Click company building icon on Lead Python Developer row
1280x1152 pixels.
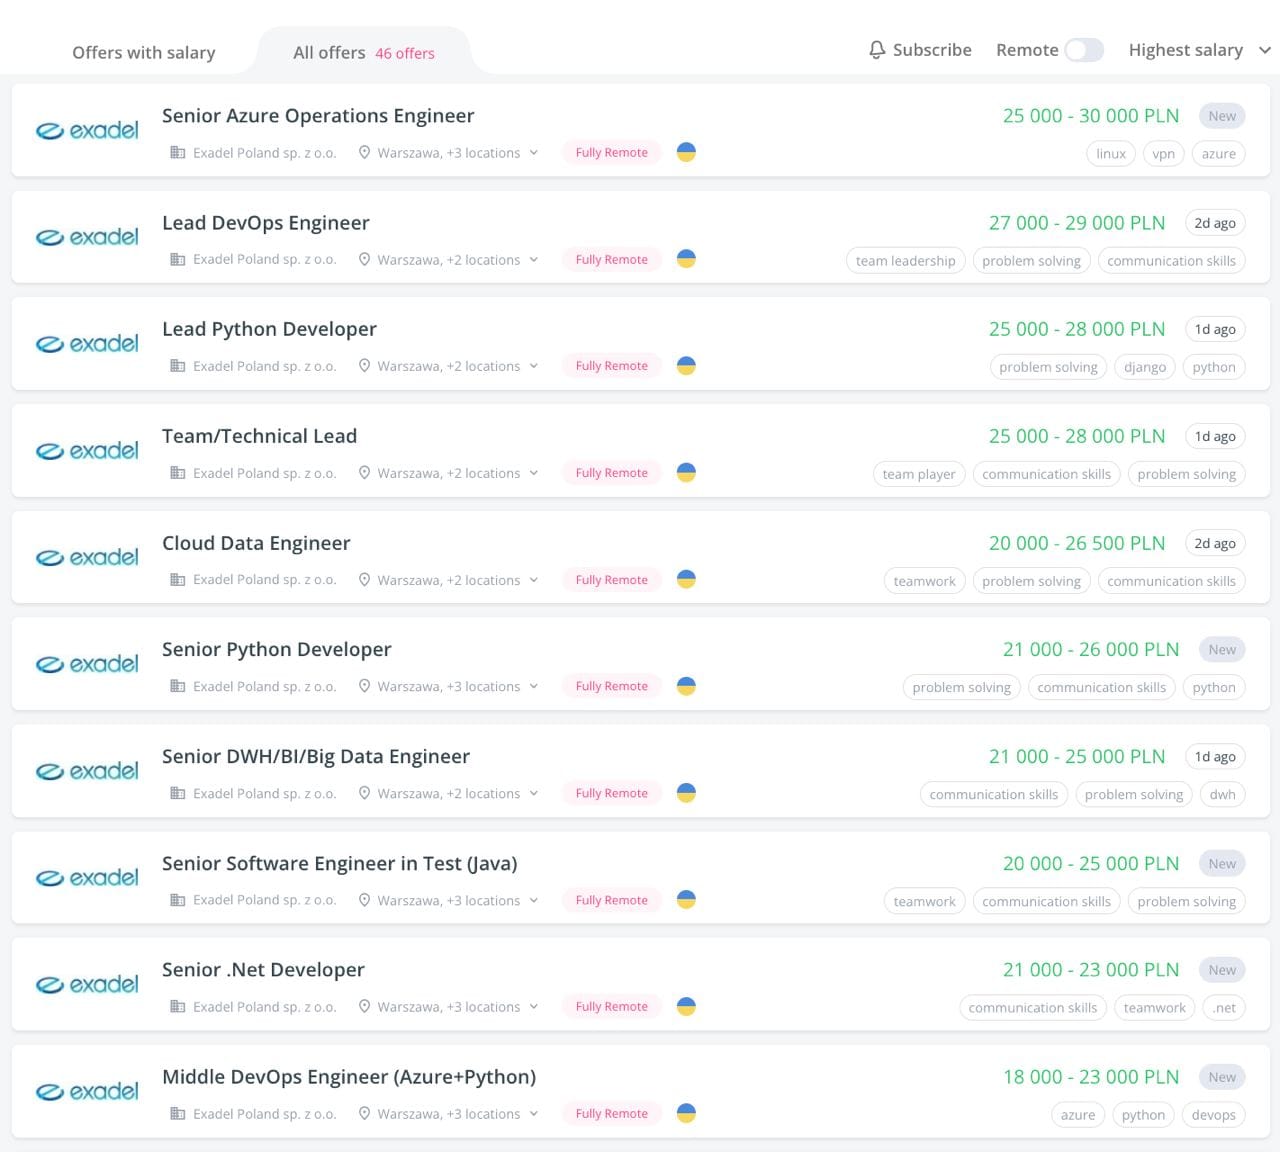pyautogui.click(x=178, y=366)
